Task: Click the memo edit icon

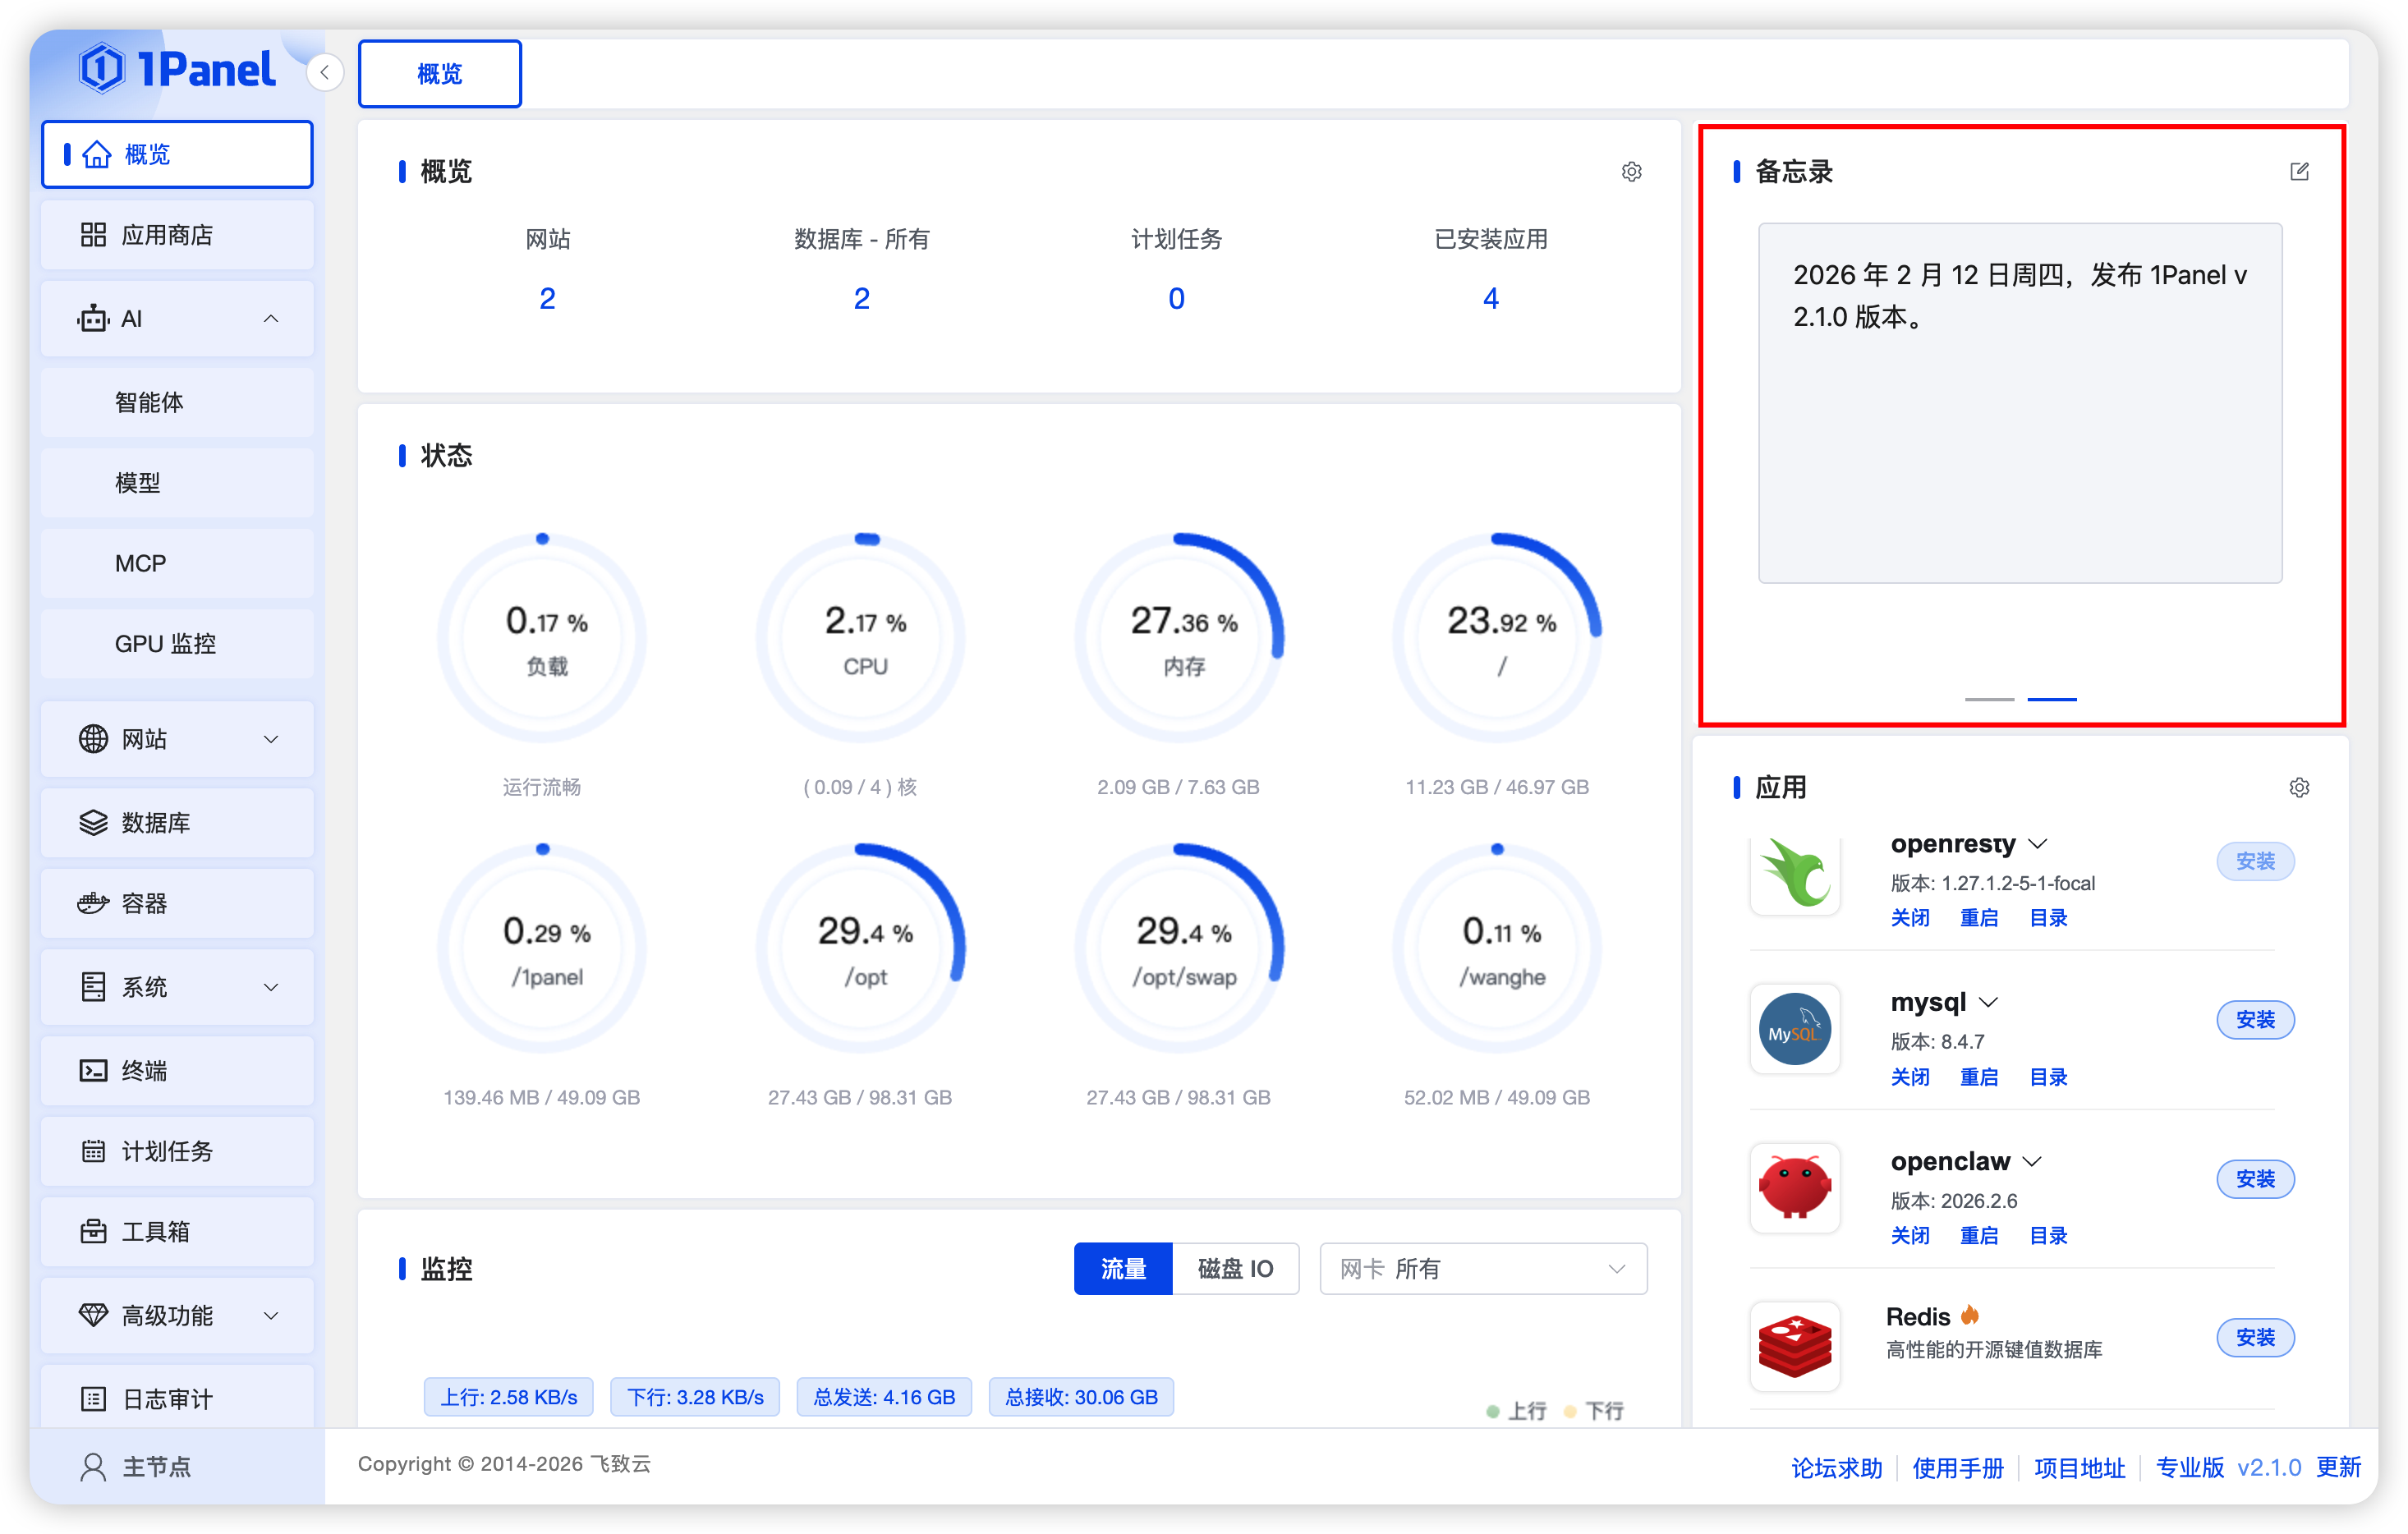Action: pos(2298,171)
